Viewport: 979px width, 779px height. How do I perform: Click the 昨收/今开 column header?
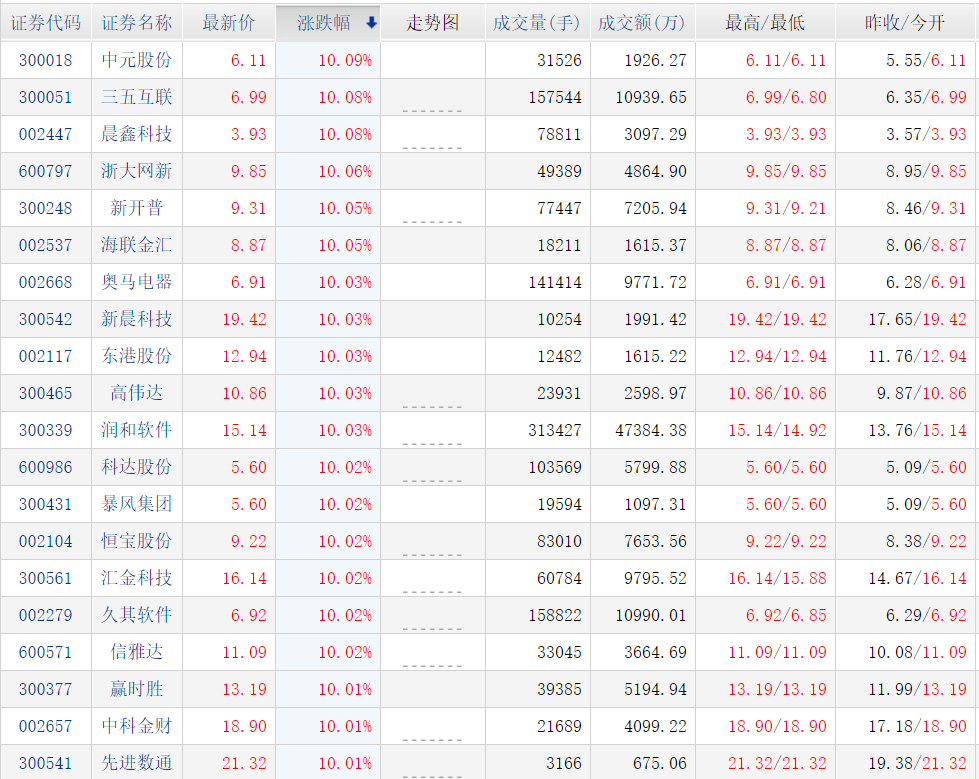pos(905,23)
